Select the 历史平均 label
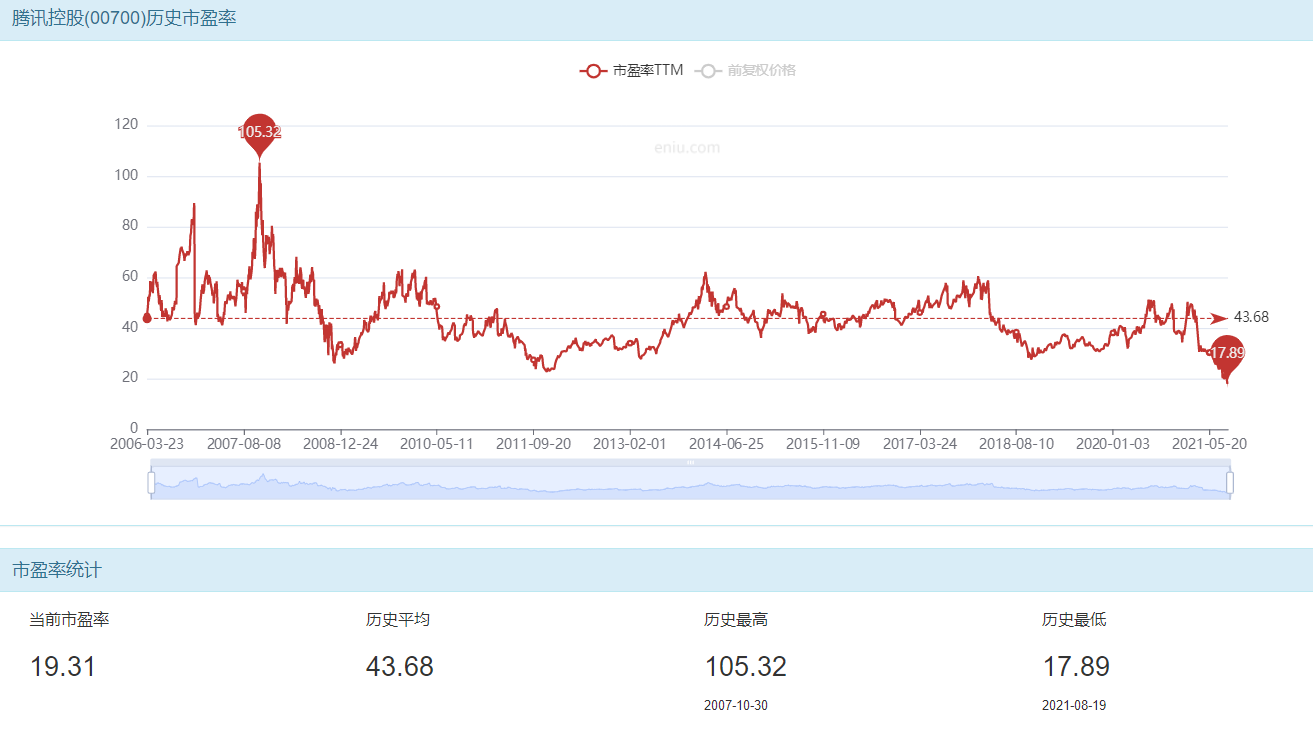The width and height of the screenshot is (1313, 729). [x=398, y=620]
